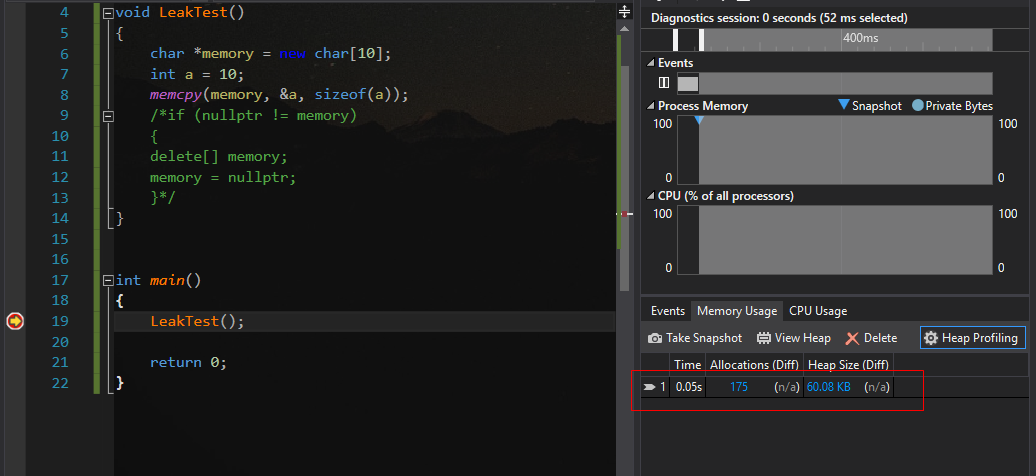Click the (n/a) diff in the Allocations column

pyautogui.click(x=787, y=387)
